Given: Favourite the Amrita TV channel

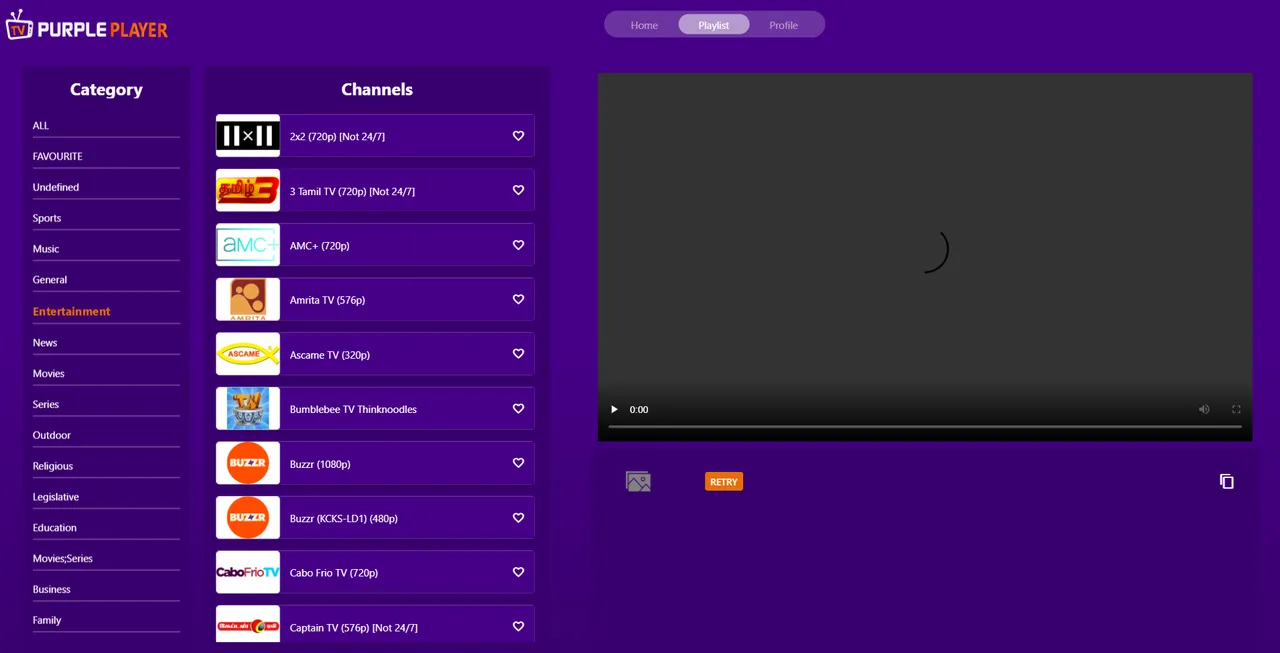Looking at the screenshot, I should pyautogui.click(x=518, y=299).
